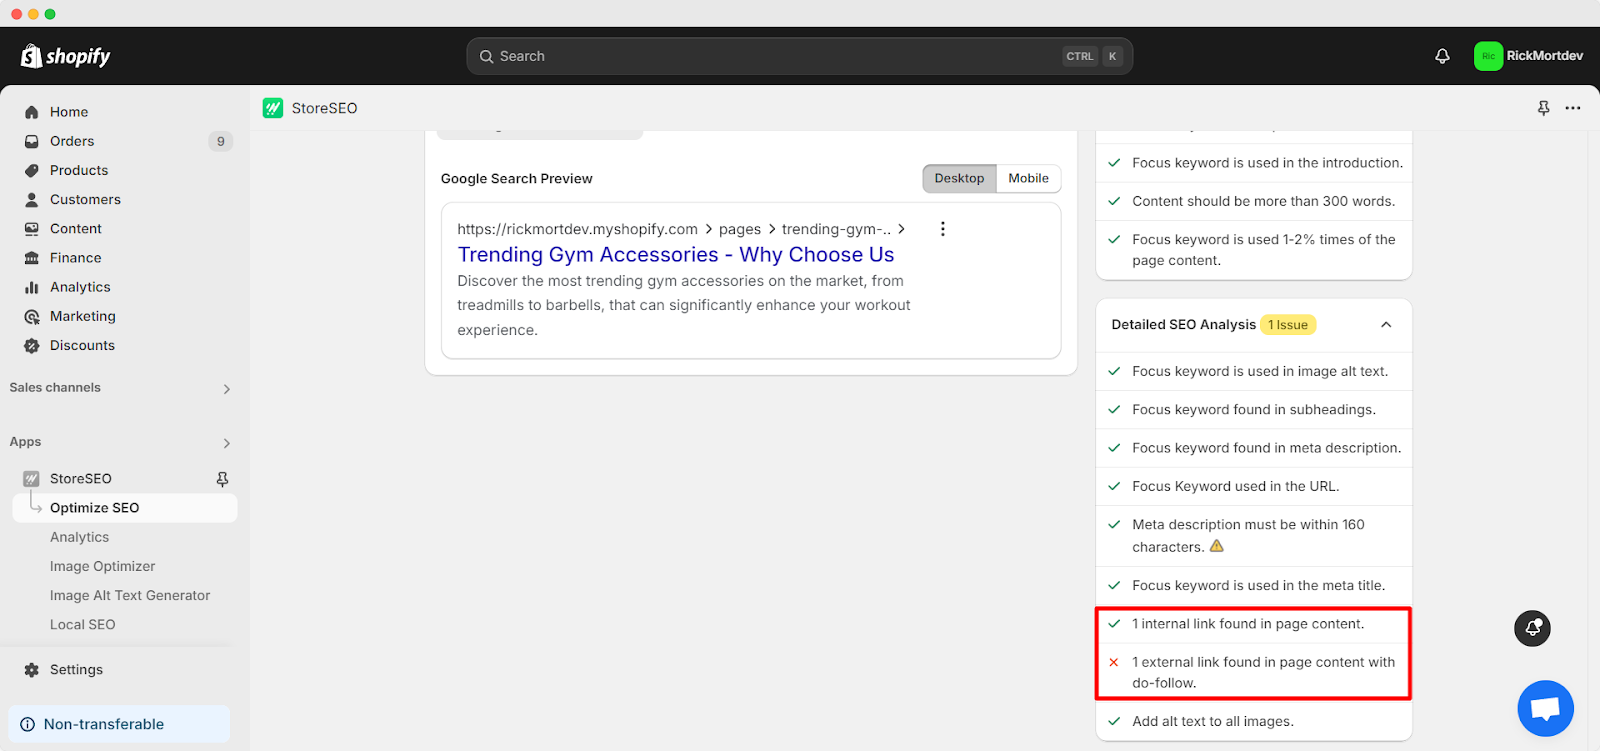The image size is (1600, 751).
Task: Click '1 external link found' do-follow item
Action: click(1263, 672)
